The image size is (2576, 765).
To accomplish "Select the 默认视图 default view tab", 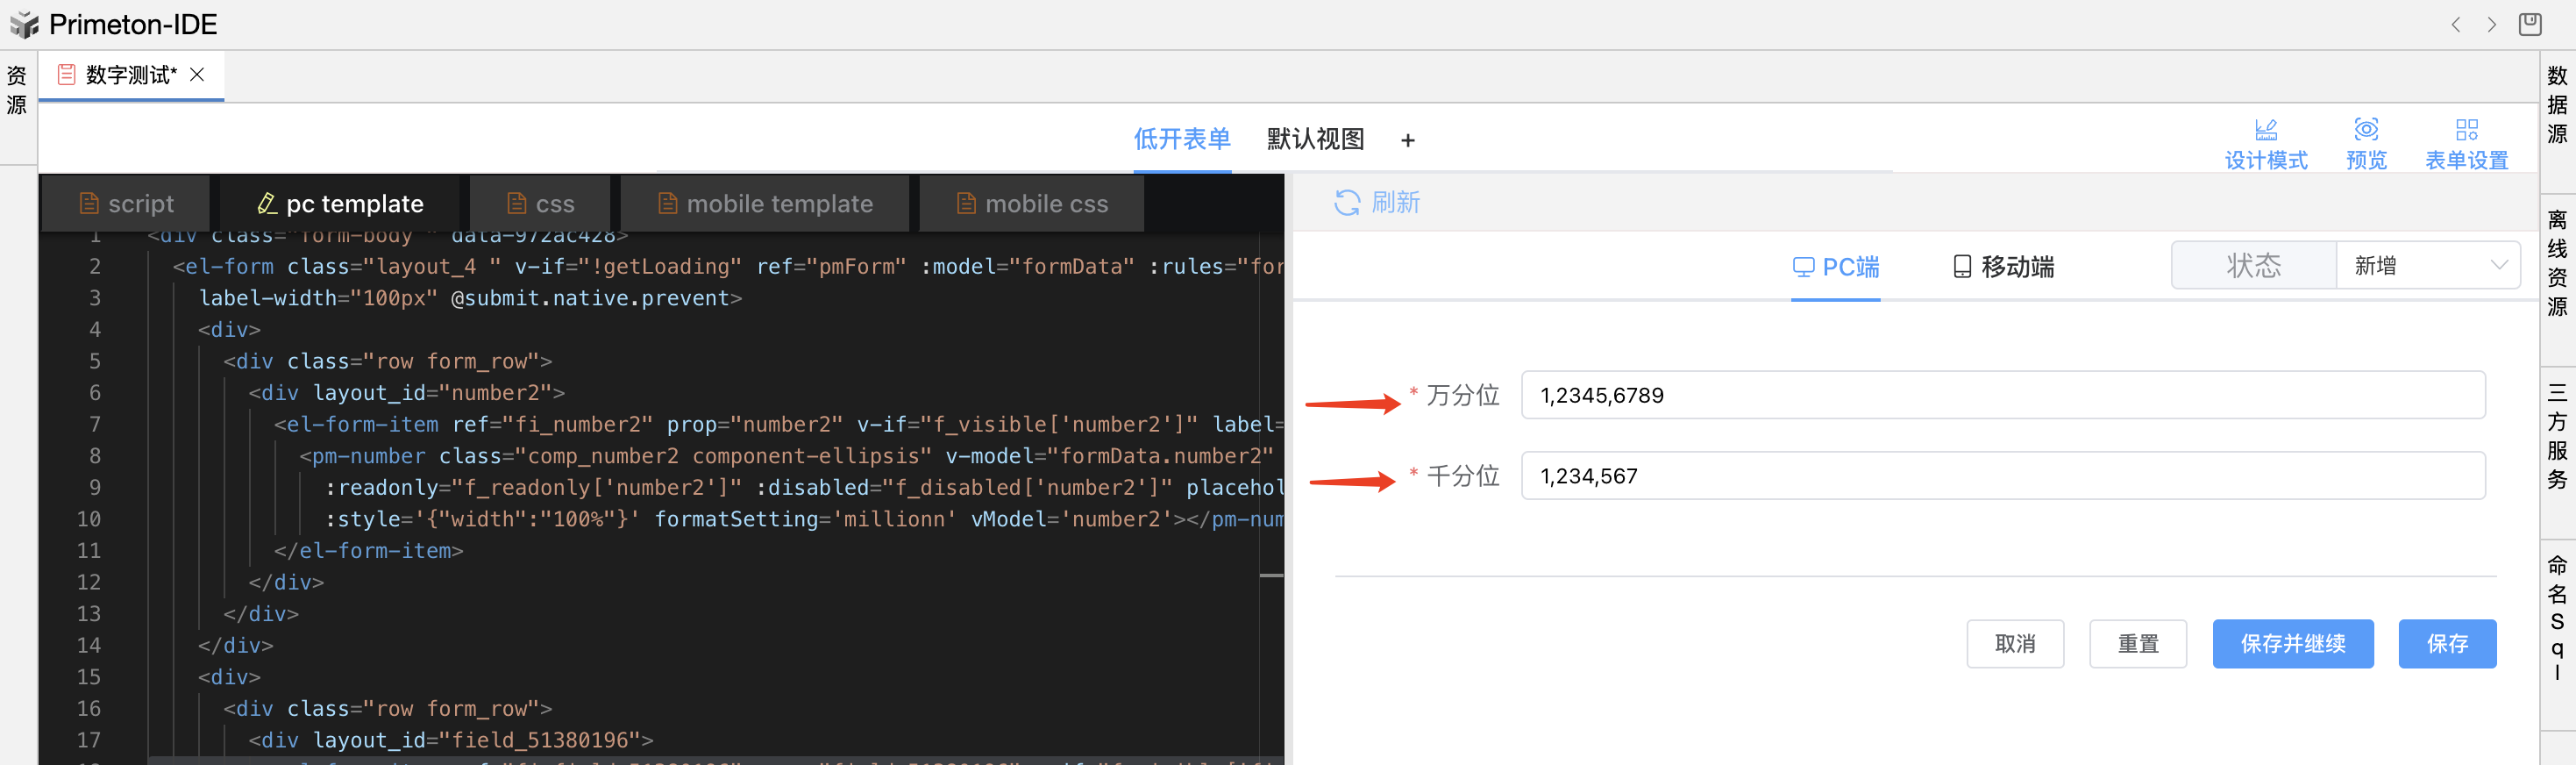I will (1315, 140).
